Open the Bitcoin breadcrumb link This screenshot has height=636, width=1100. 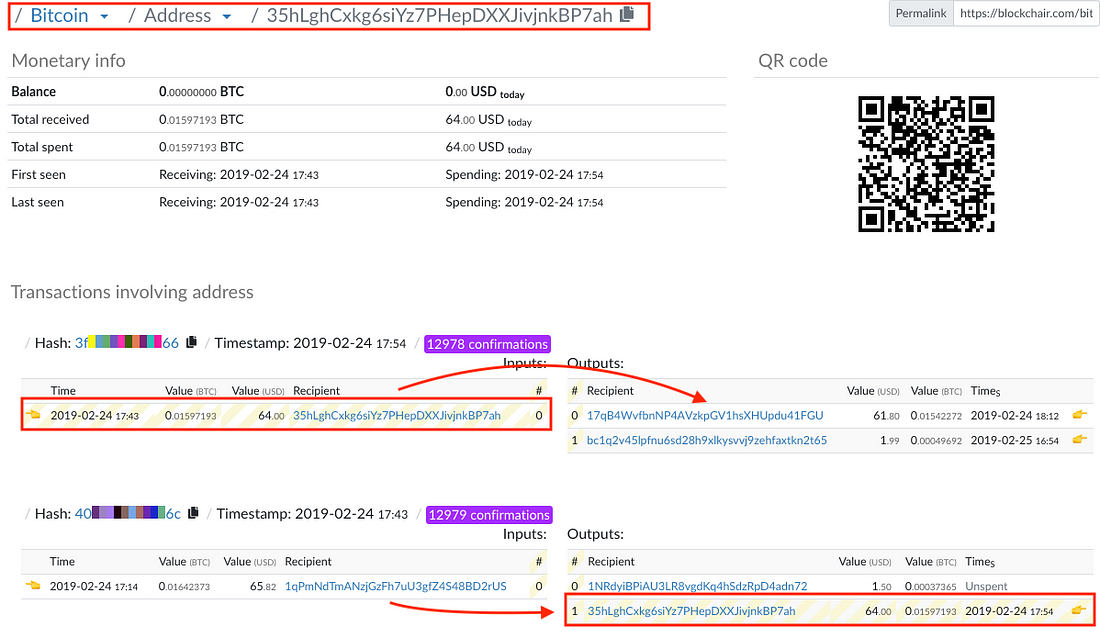pos(60,15)
